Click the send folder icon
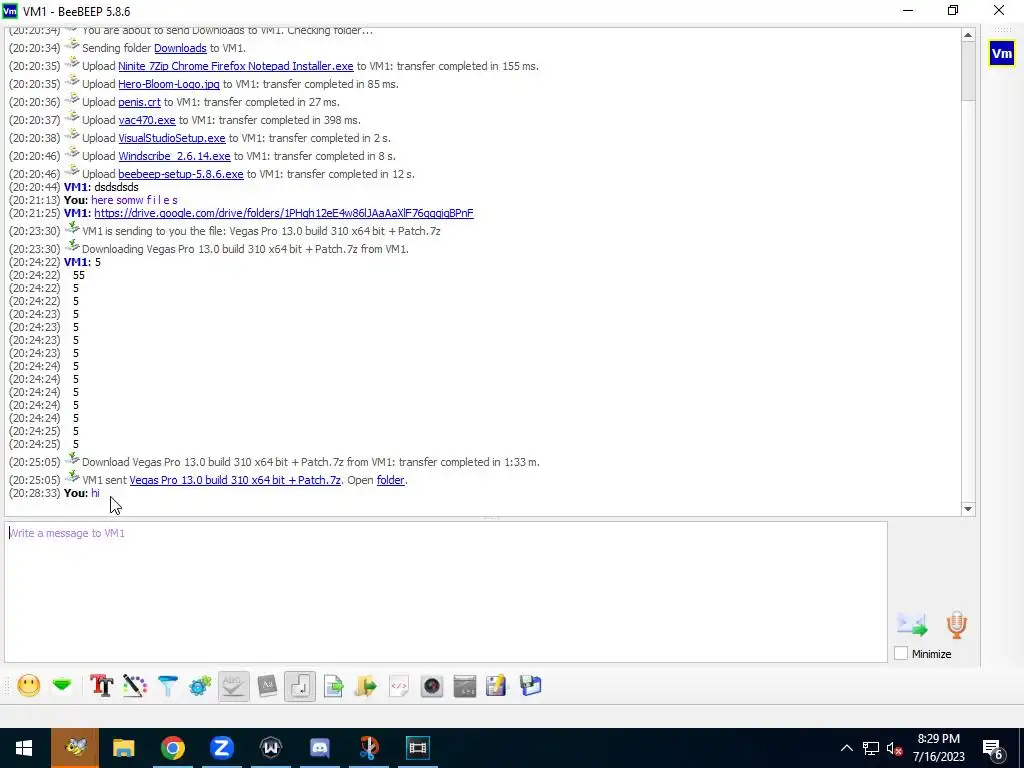Screen dimensions: 1024x768 point(366,686)
